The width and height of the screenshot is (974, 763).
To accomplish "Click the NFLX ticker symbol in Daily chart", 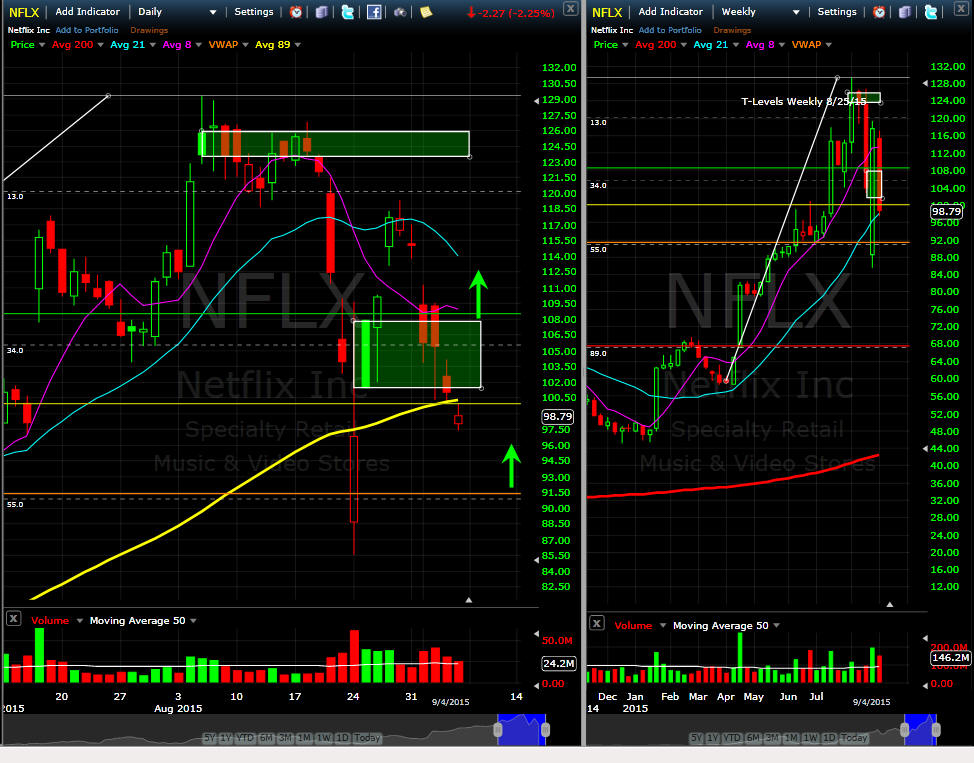I will [x=24, y=12].
